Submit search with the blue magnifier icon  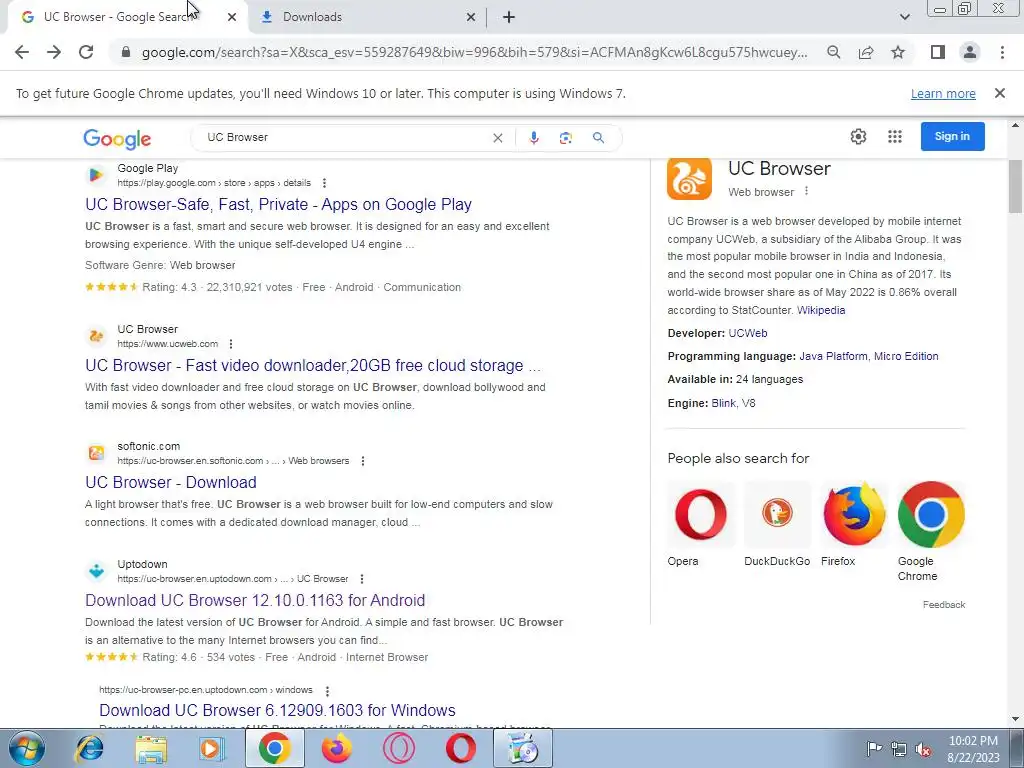tap(598, 138)
